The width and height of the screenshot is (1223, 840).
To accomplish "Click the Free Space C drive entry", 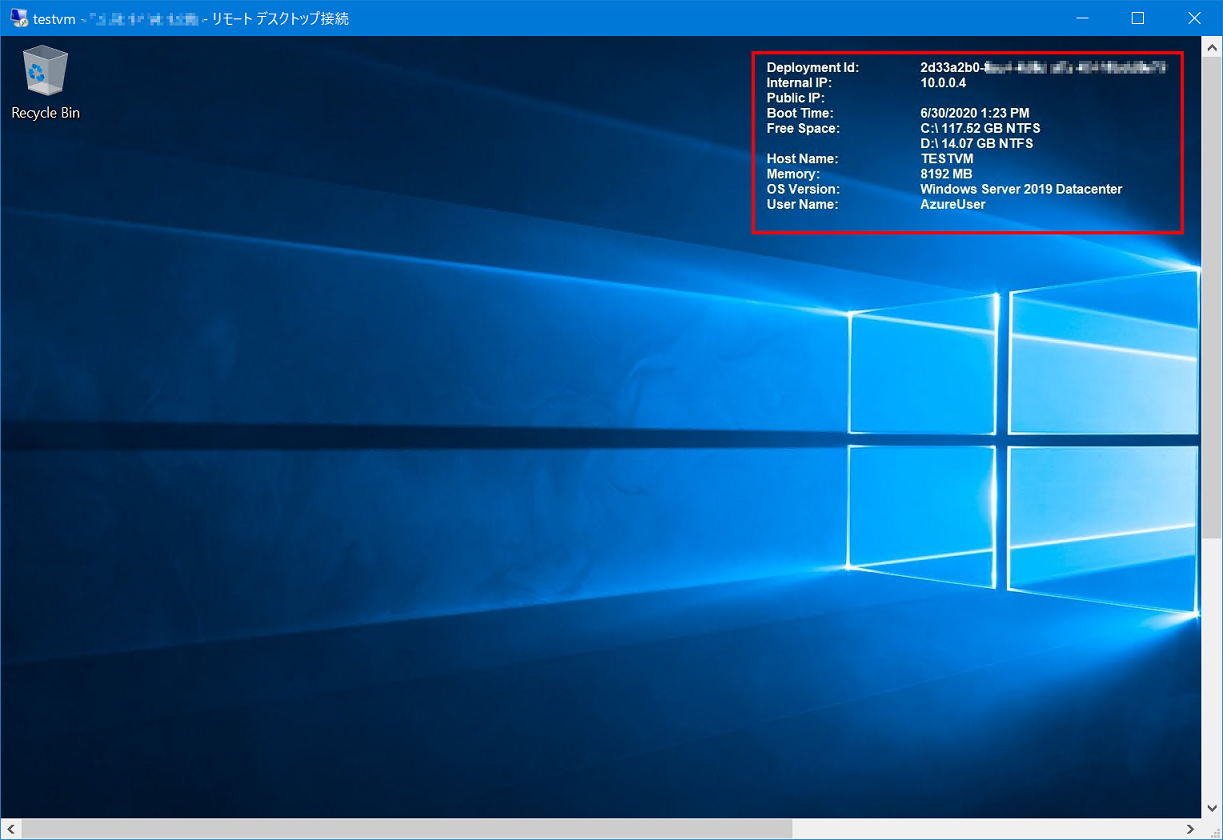I will coord(980,128).
